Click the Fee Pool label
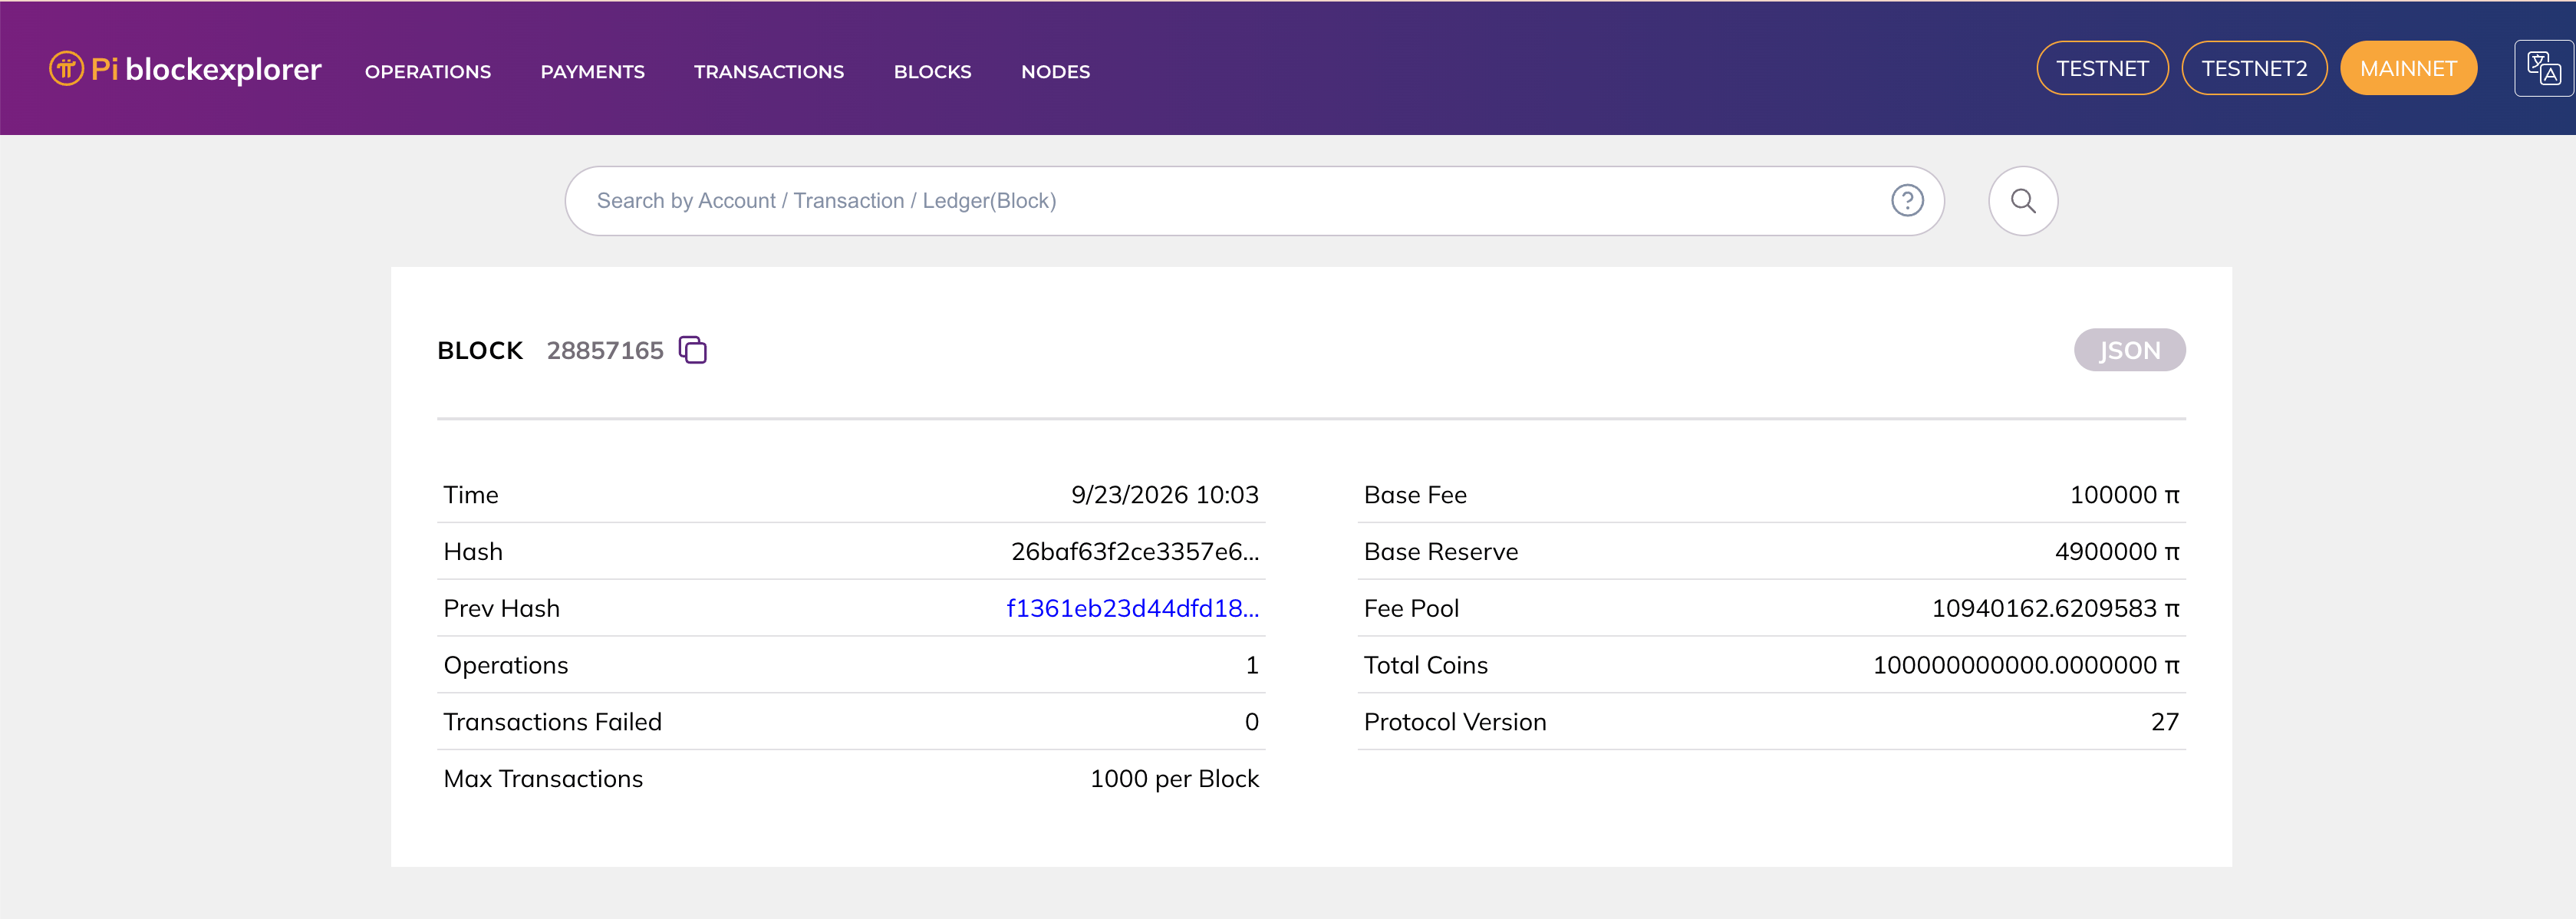2576x919 pixels. (1411, 609)
